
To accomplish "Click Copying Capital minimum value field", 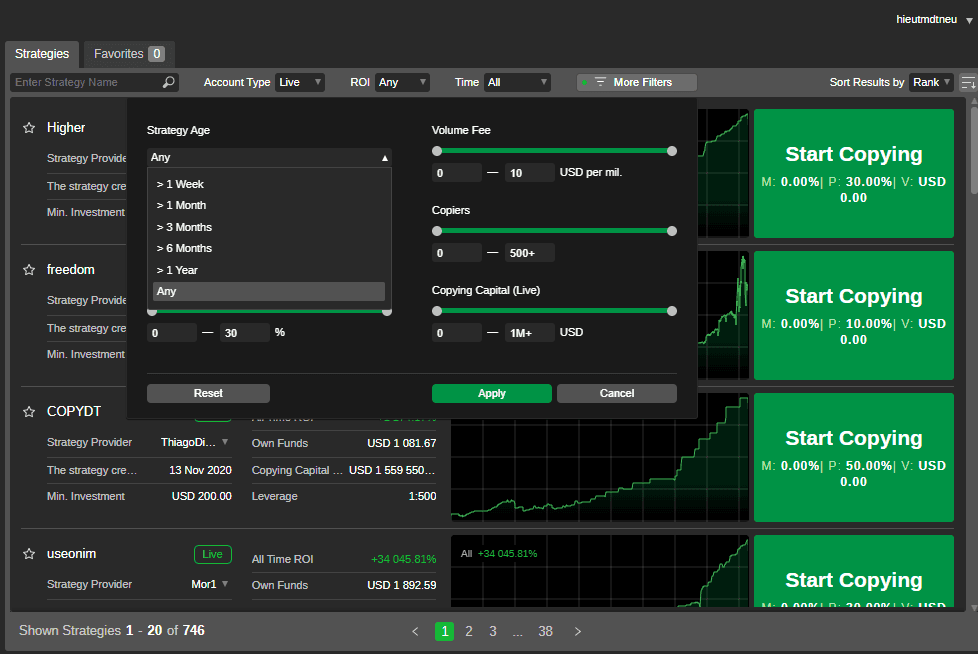I will [x=457, y=333].
